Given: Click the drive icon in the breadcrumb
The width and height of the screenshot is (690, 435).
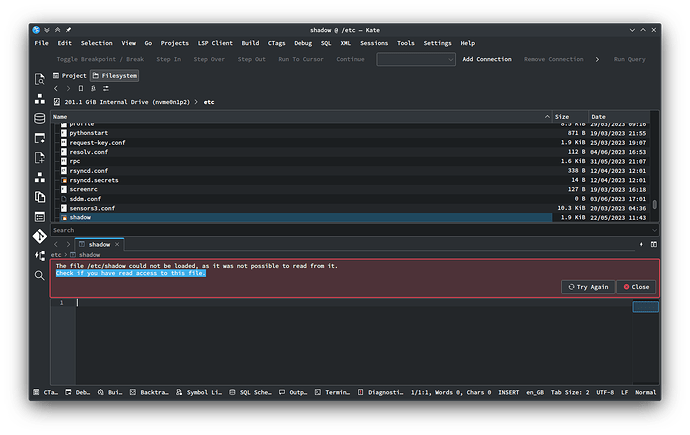Looking at the screenshot, I should click(57, 102).
